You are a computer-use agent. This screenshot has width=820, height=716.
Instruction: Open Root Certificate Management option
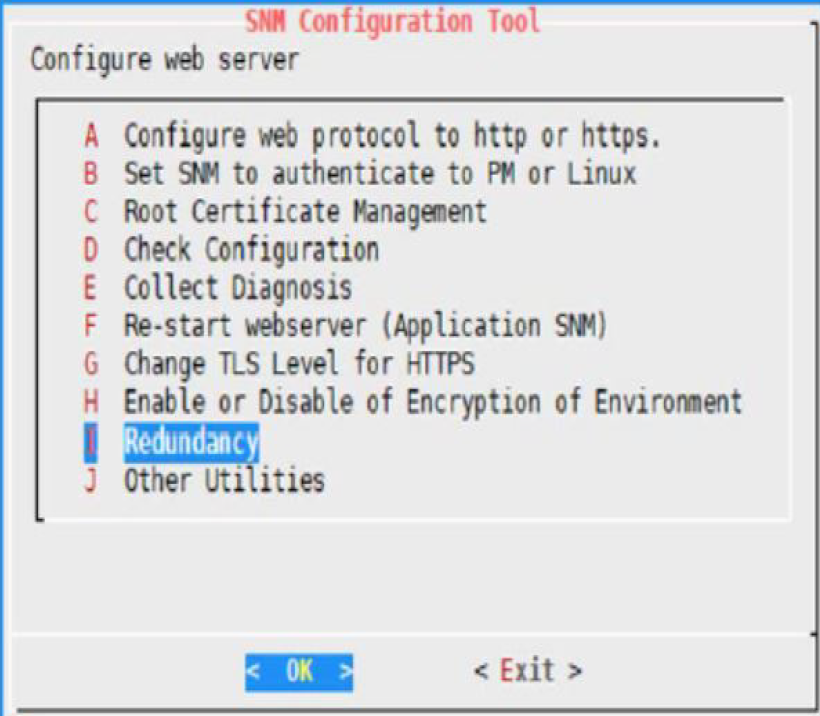pos(305,211)
